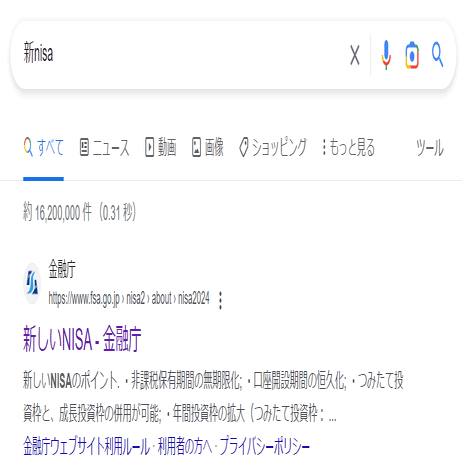Click the blue magnifier search button
Viewport: 462px width, 462px height.
pos(437,54)
